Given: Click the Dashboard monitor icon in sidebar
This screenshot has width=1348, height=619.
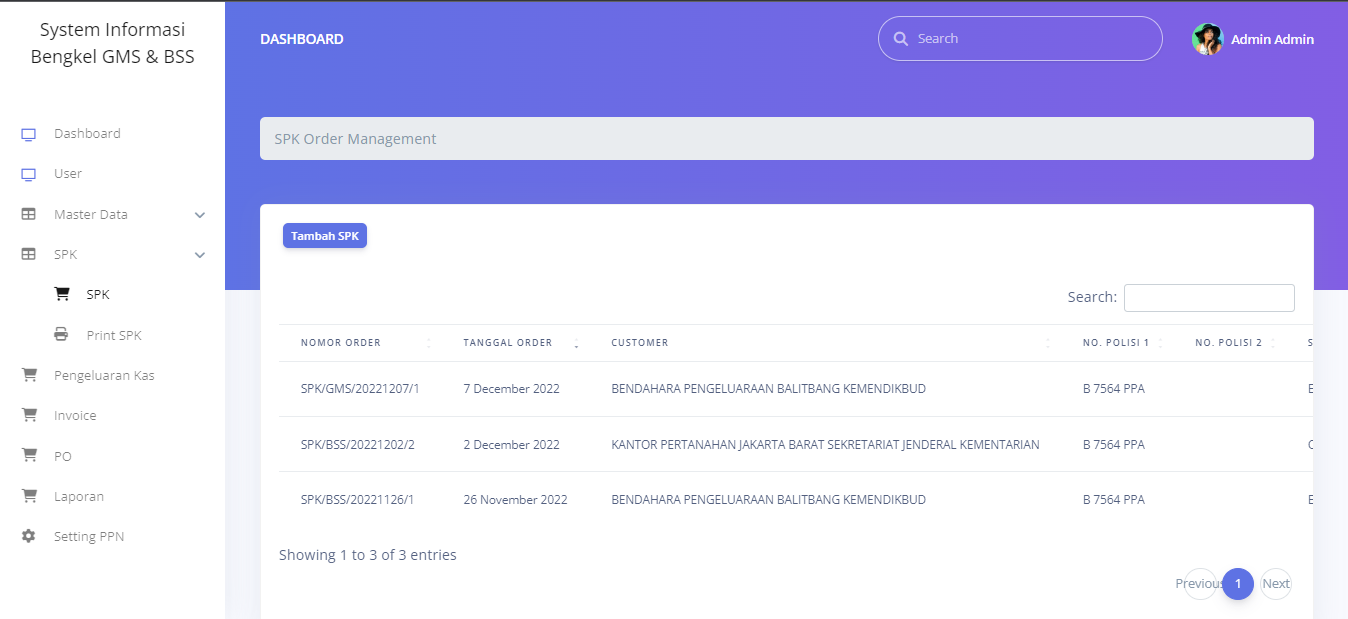Looking at the screenshot, I should (29, 134).
